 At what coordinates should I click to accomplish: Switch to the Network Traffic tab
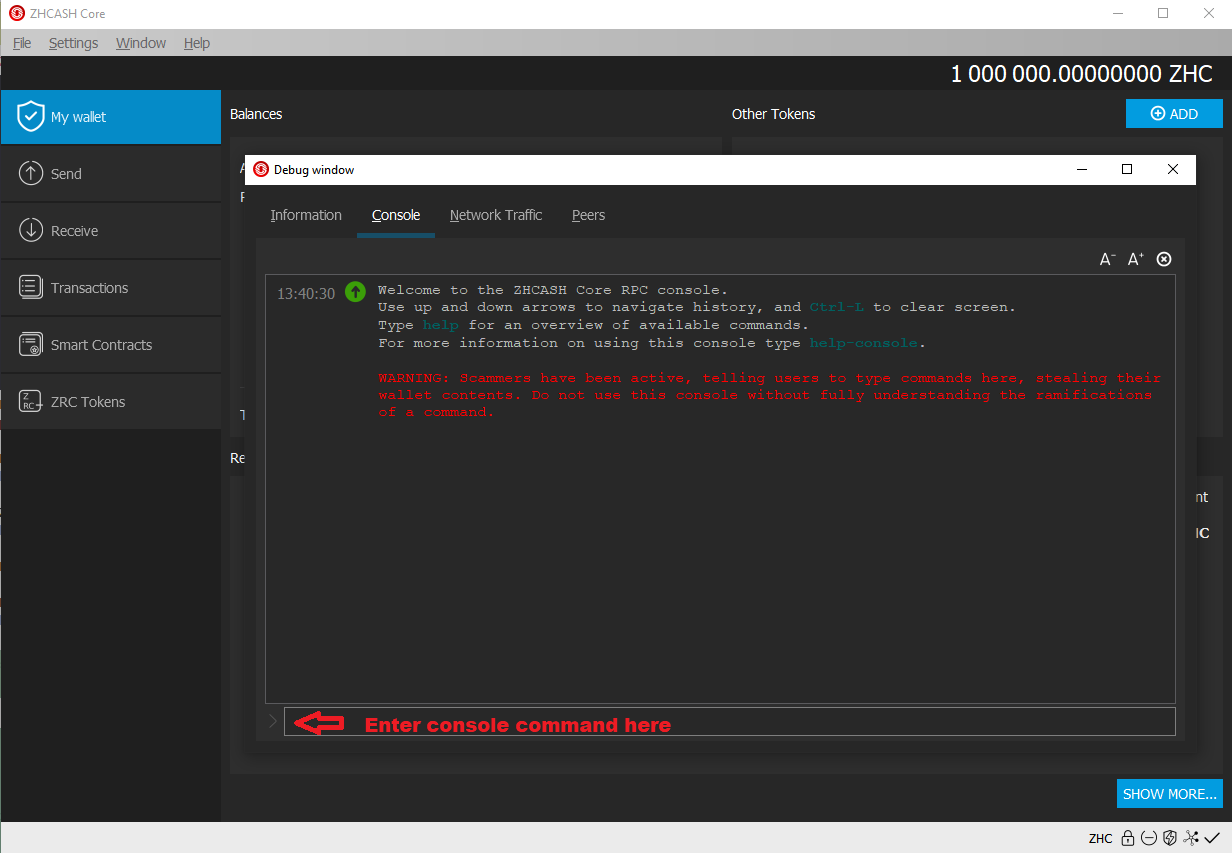click(496, 215)
